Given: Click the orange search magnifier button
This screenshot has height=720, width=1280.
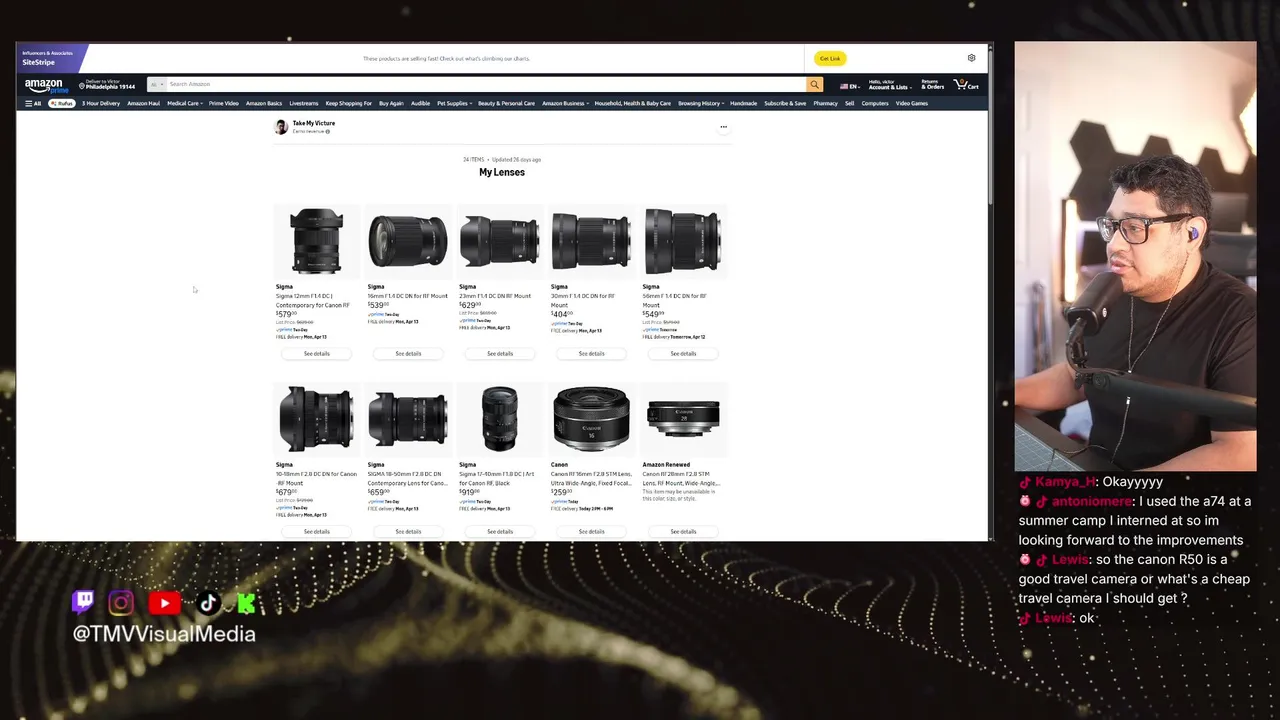Looking at the screenshot, I should 814,85.
